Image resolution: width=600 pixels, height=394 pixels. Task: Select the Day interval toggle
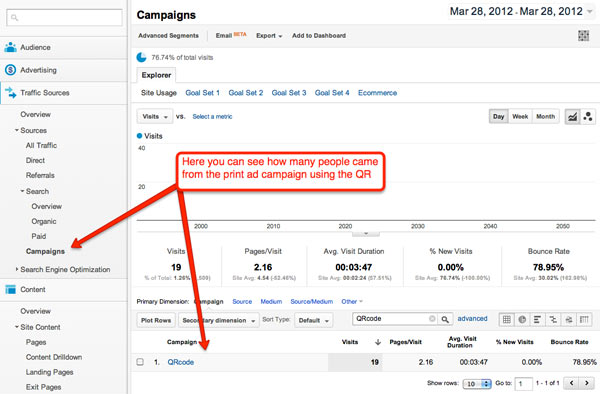[x=498, y=116]
